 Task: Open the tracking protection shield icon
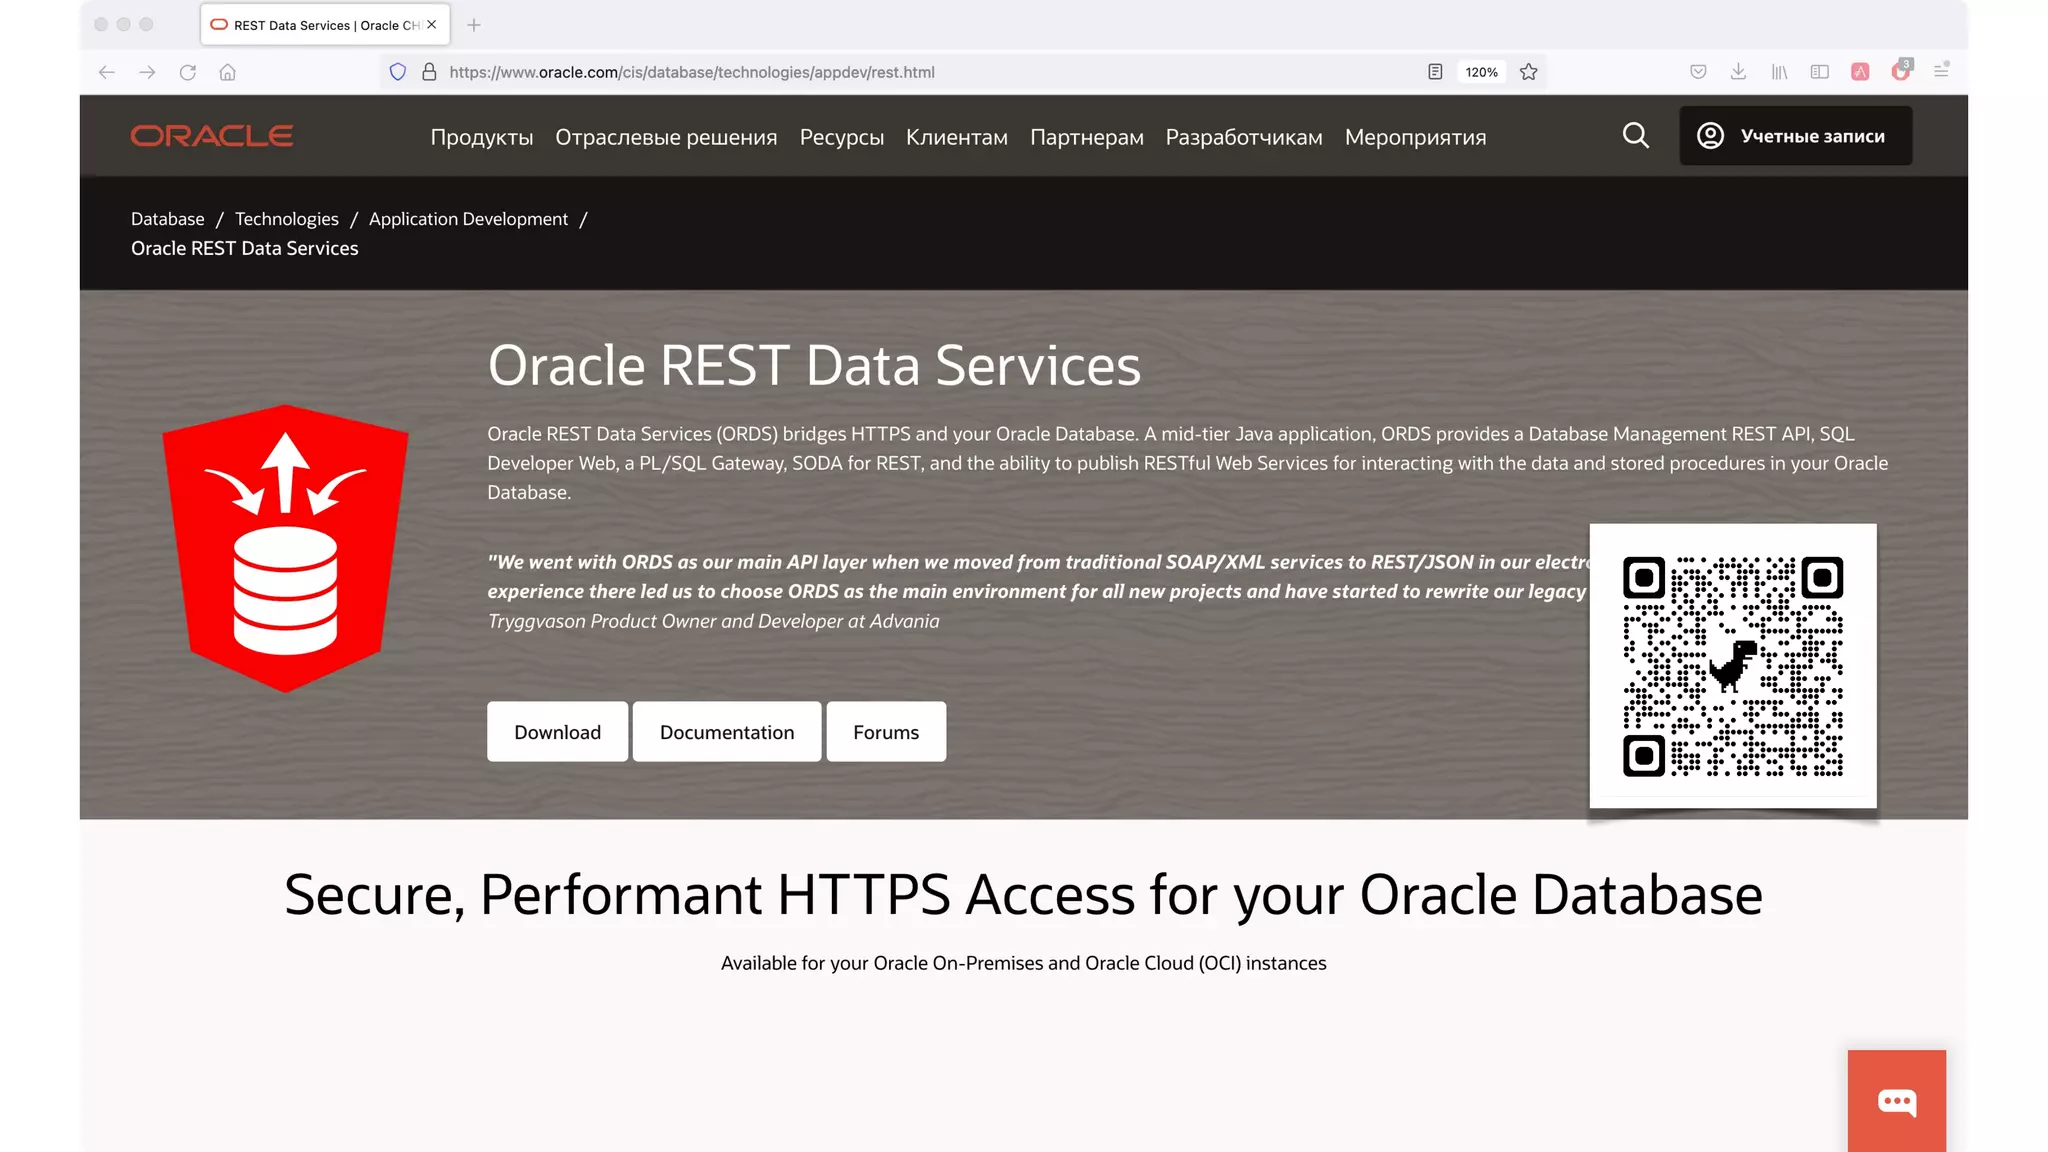398,72
